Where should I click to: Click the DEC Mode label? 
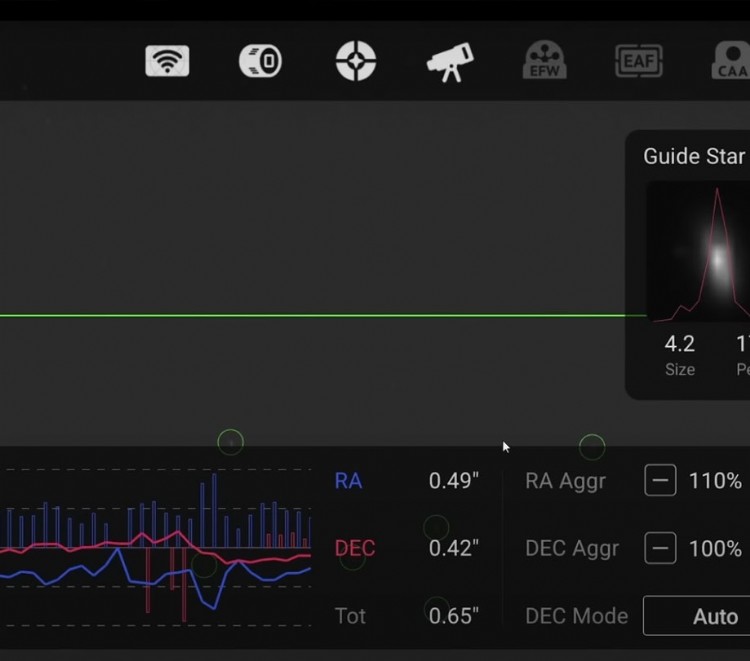pos(576,616)
